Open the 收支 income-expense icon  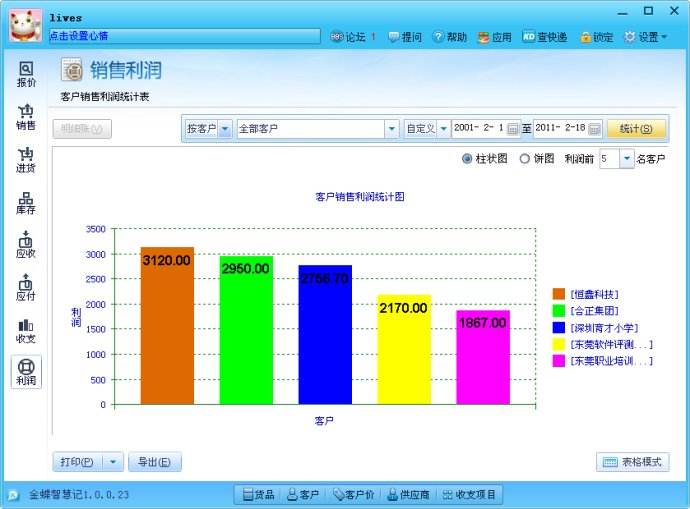point(26,331)
